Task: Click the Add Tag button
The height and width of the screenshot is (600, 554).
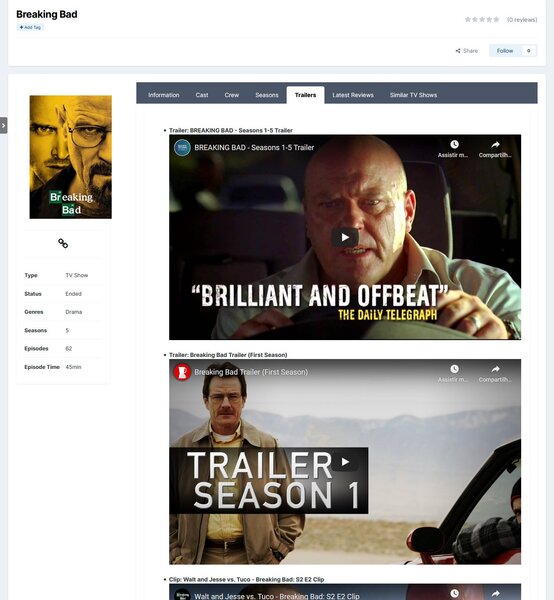Action: tap(30, 27)
